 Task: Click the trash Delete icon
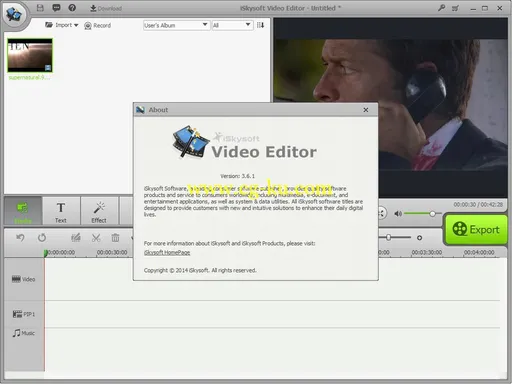tap(115, 238)
